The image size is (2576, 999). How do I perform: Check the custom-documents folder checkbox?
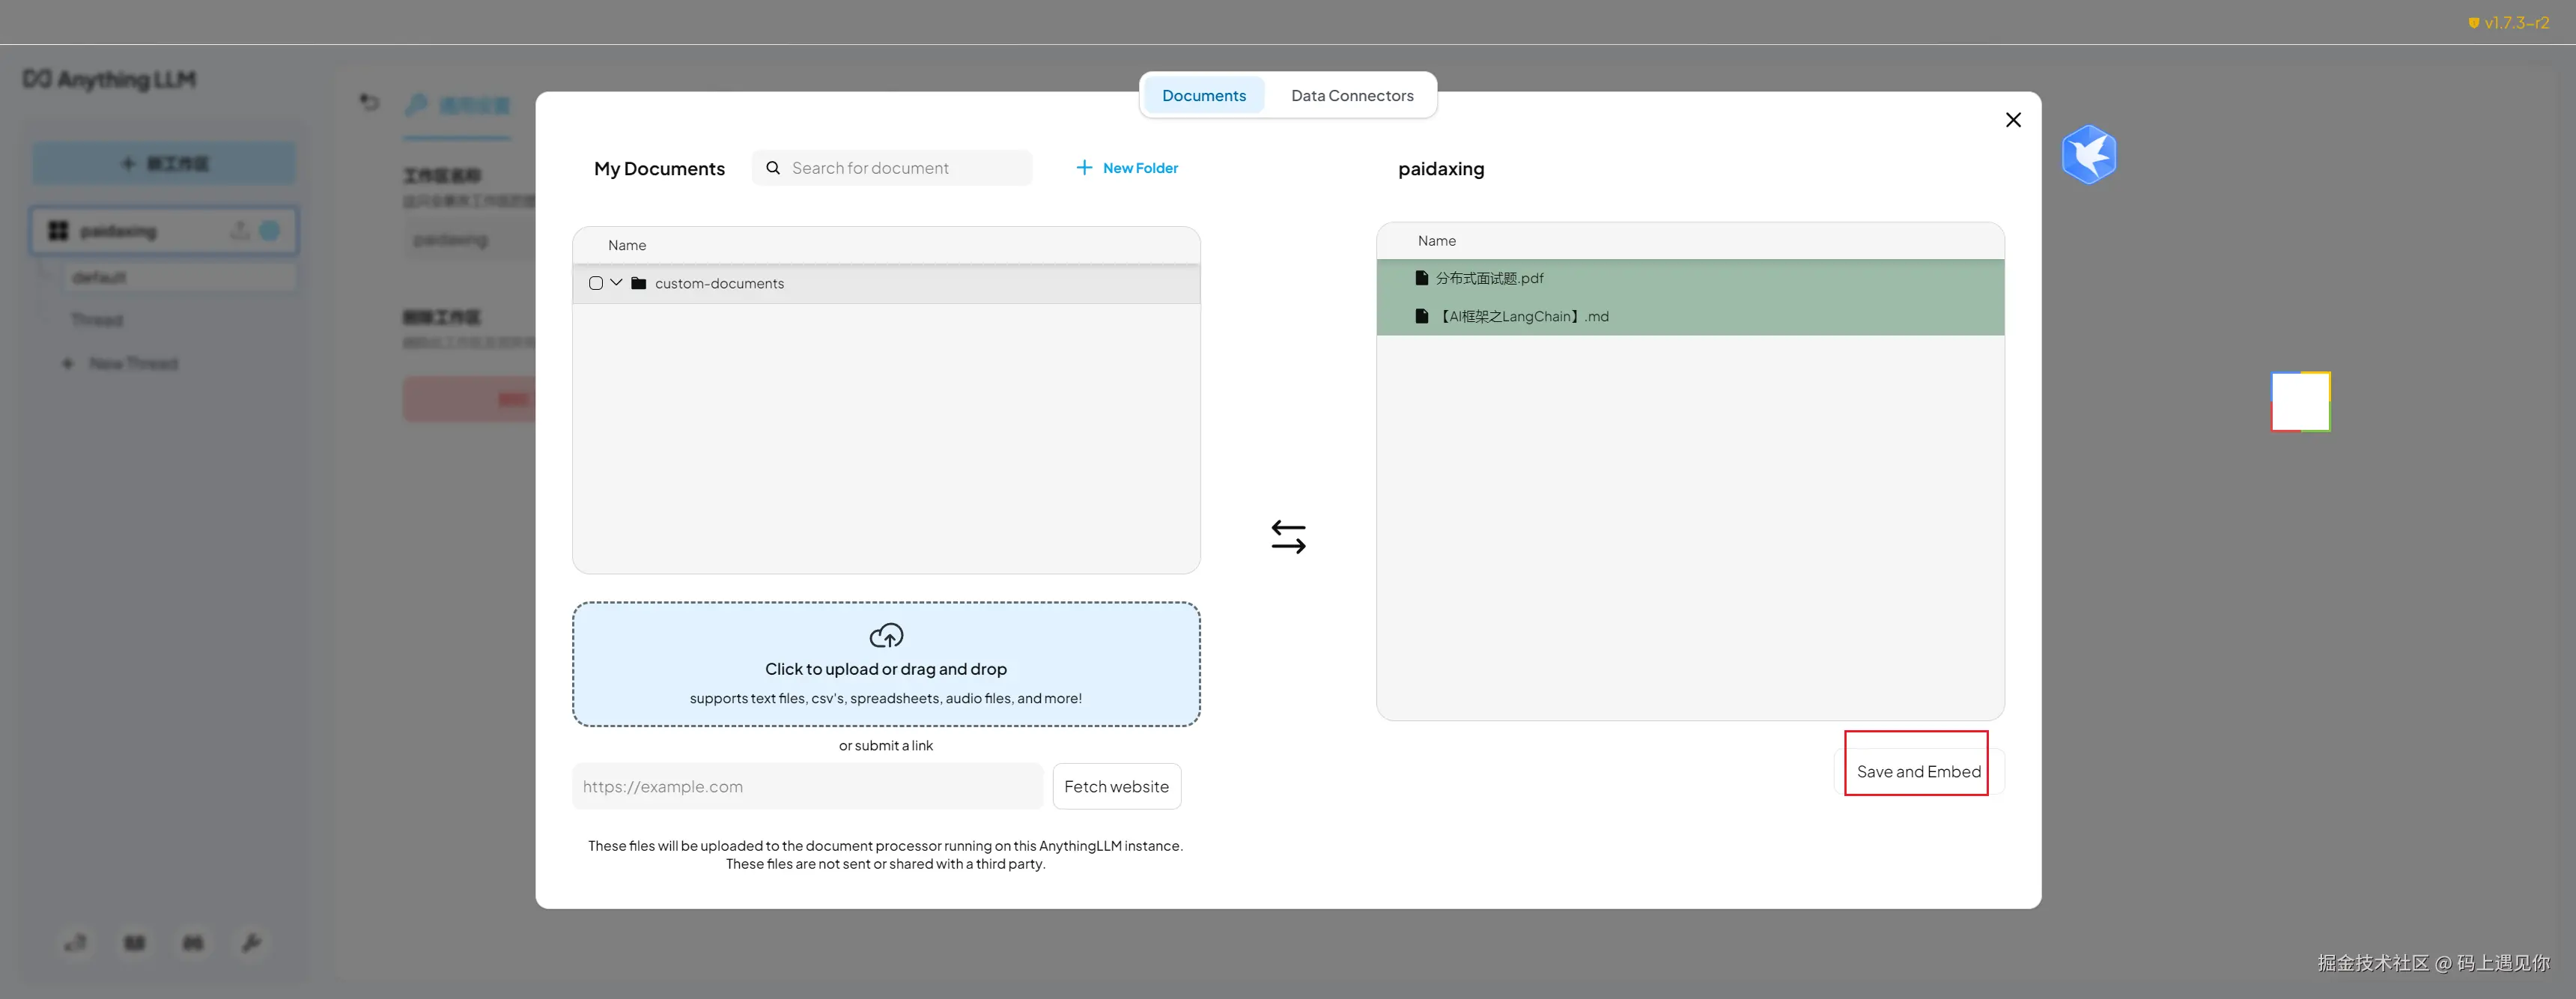(596, 283)
